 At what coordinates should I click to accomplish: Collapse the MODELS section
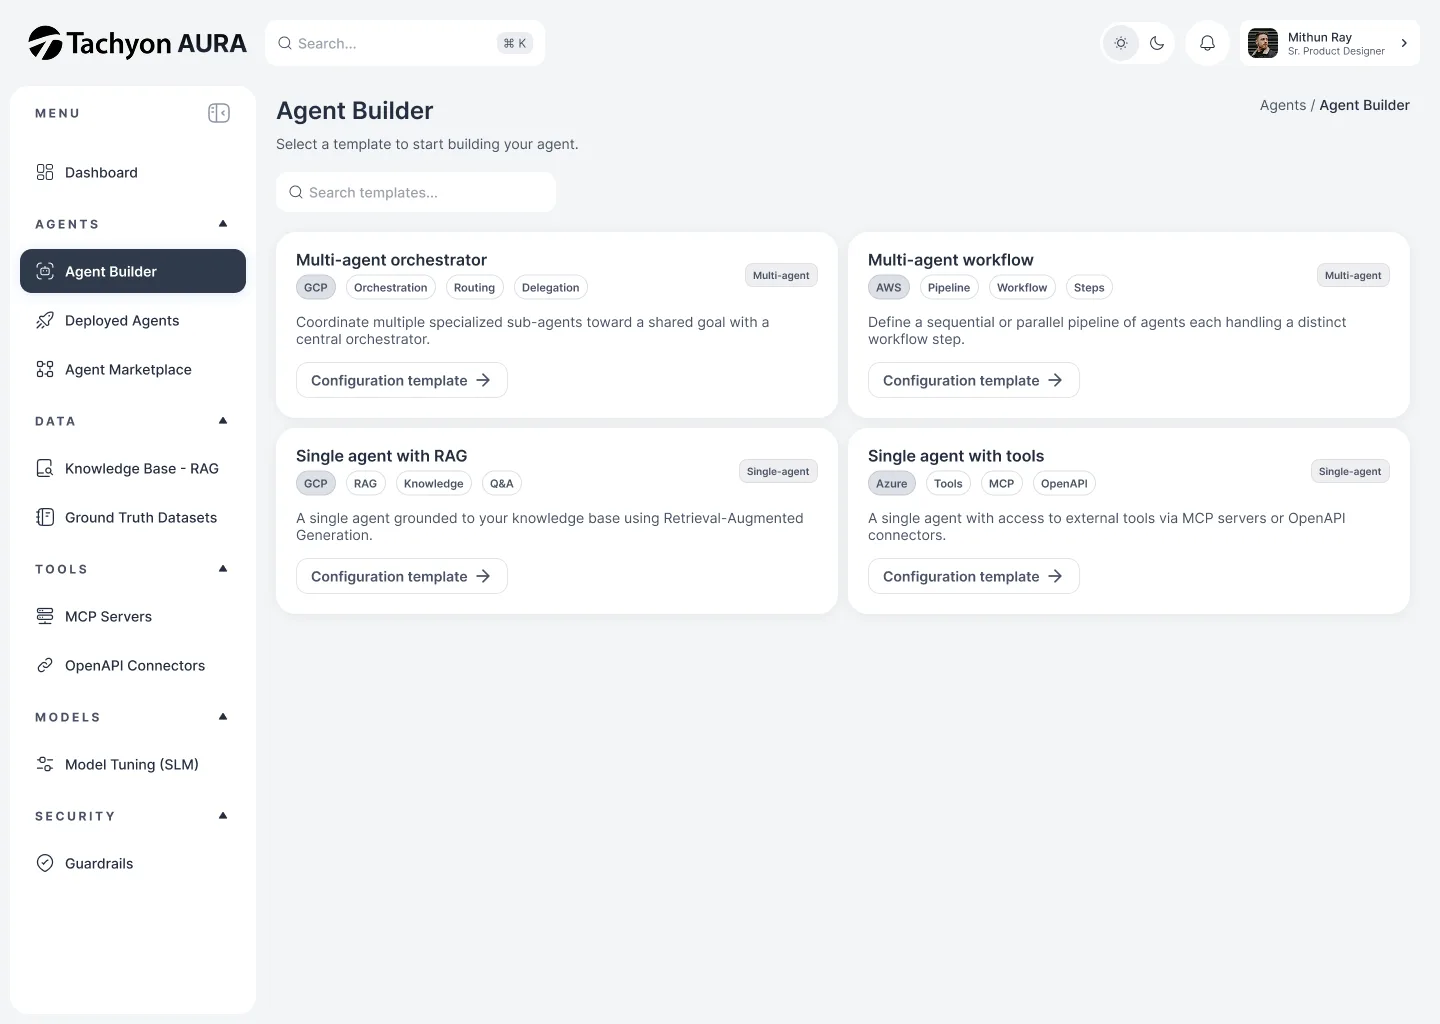(x=223, y=717)
